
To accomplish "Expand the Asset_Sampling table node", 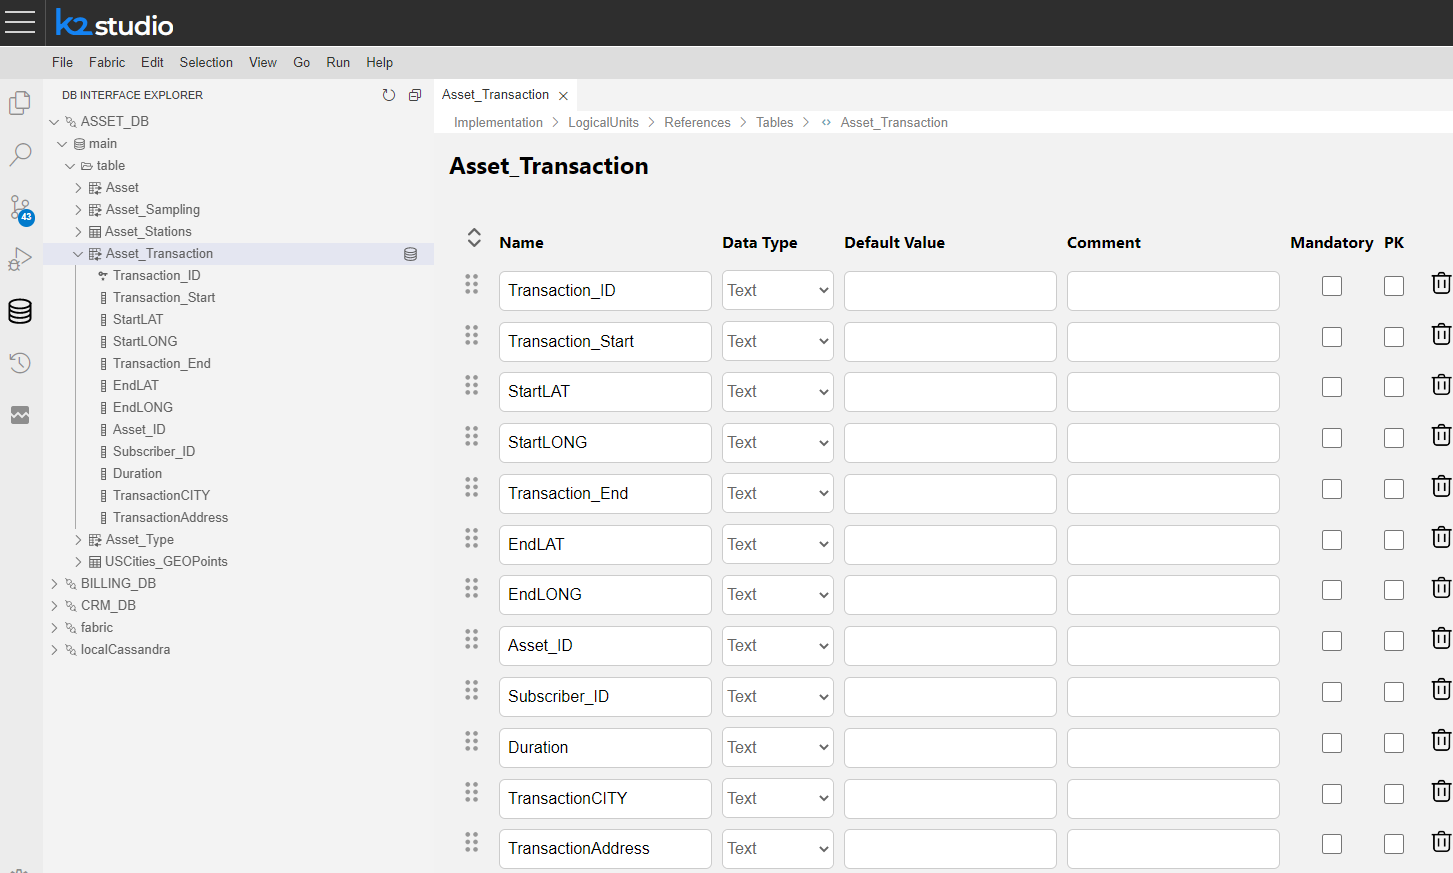I will [x=79, y=210].
